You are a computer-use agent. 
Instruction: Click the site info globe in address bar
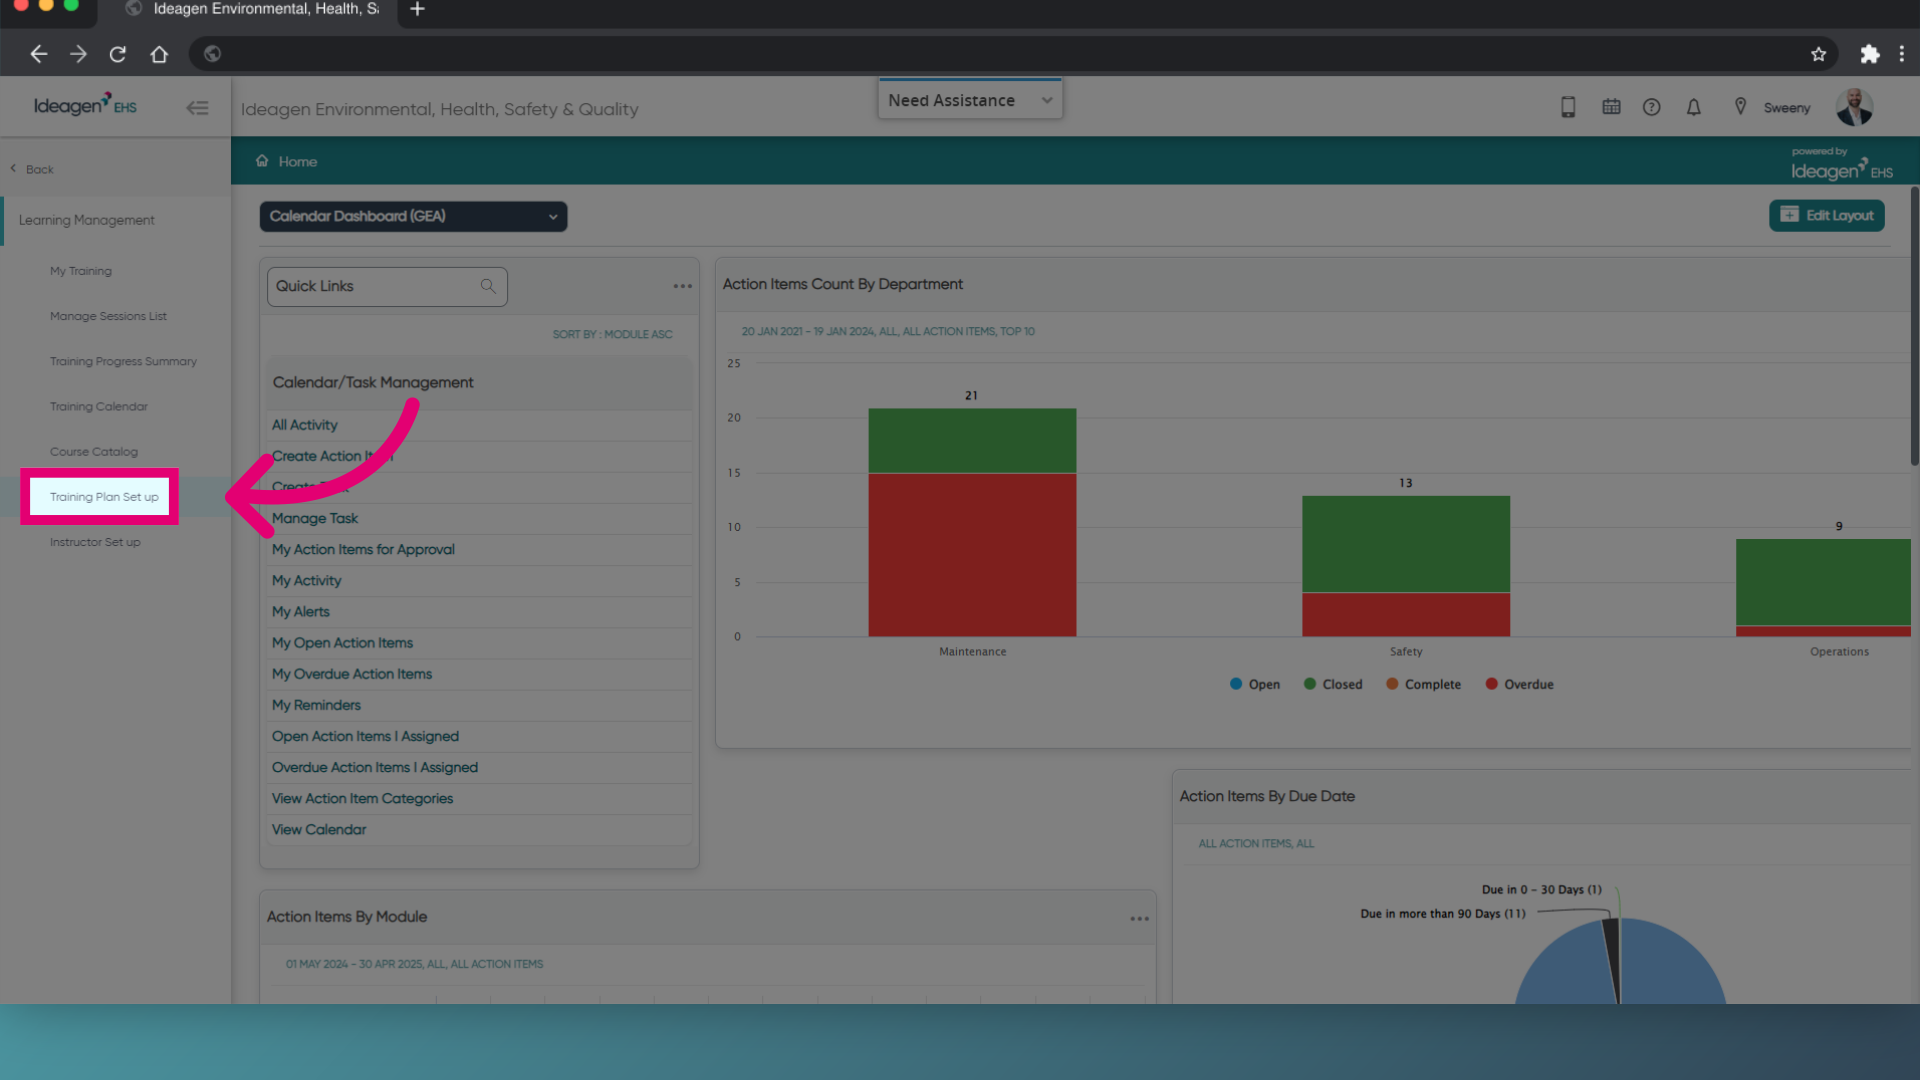click(x=212, y=54)
